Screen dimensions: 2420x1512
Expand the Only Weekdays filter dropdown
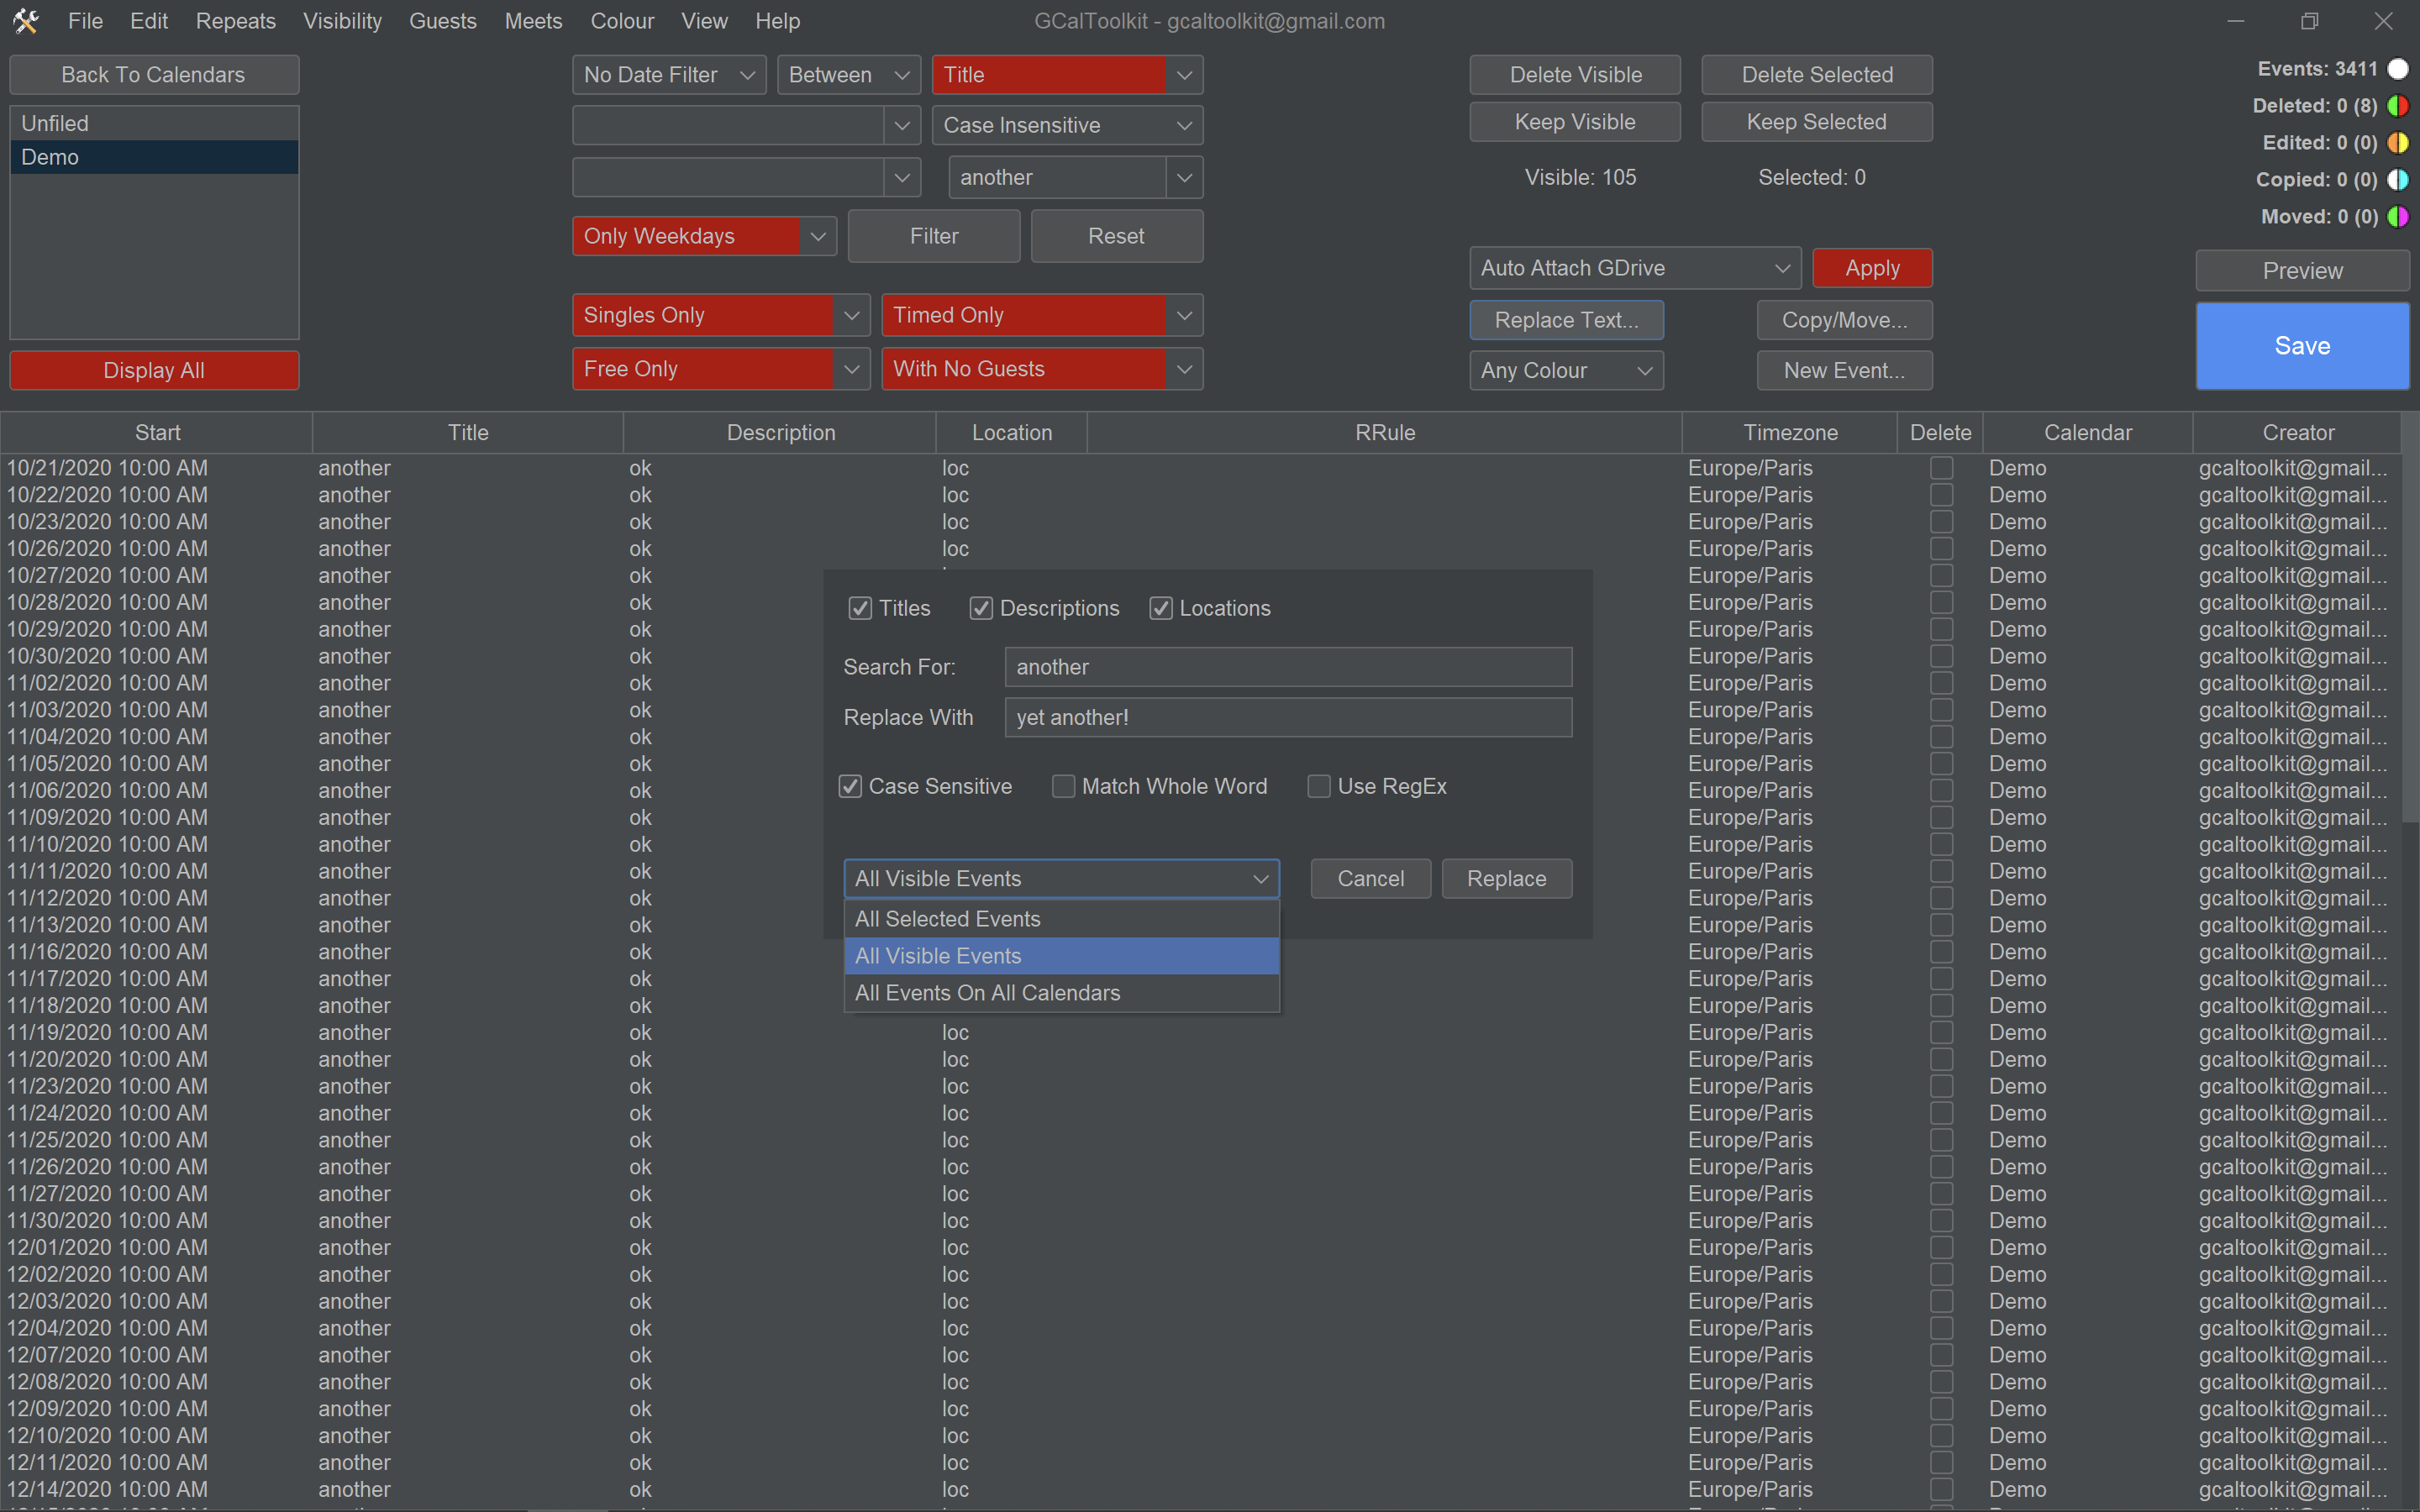tap(816, 236)
